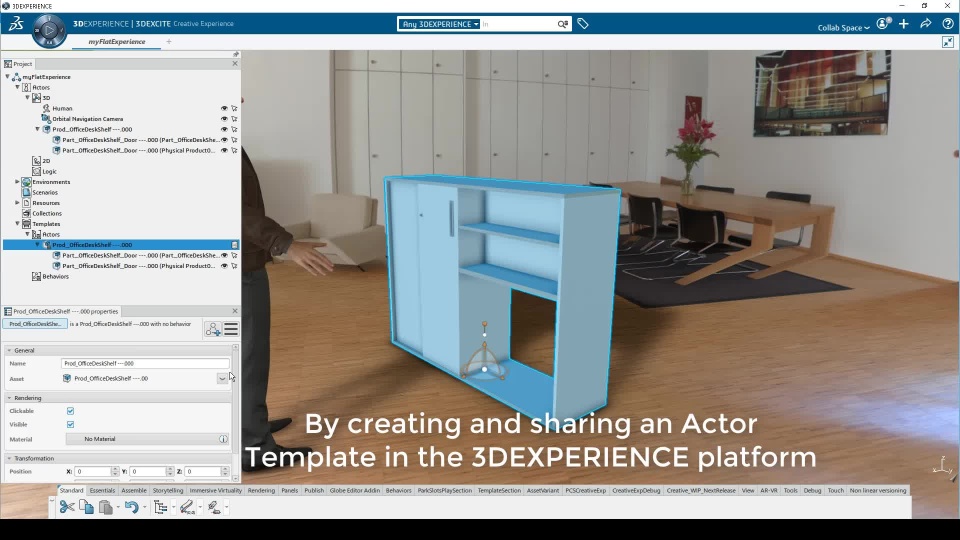960x540 pixels.
Task: Toggle visibility of Prod_OfficeDeskShelf under 3D
Action: 224,129
